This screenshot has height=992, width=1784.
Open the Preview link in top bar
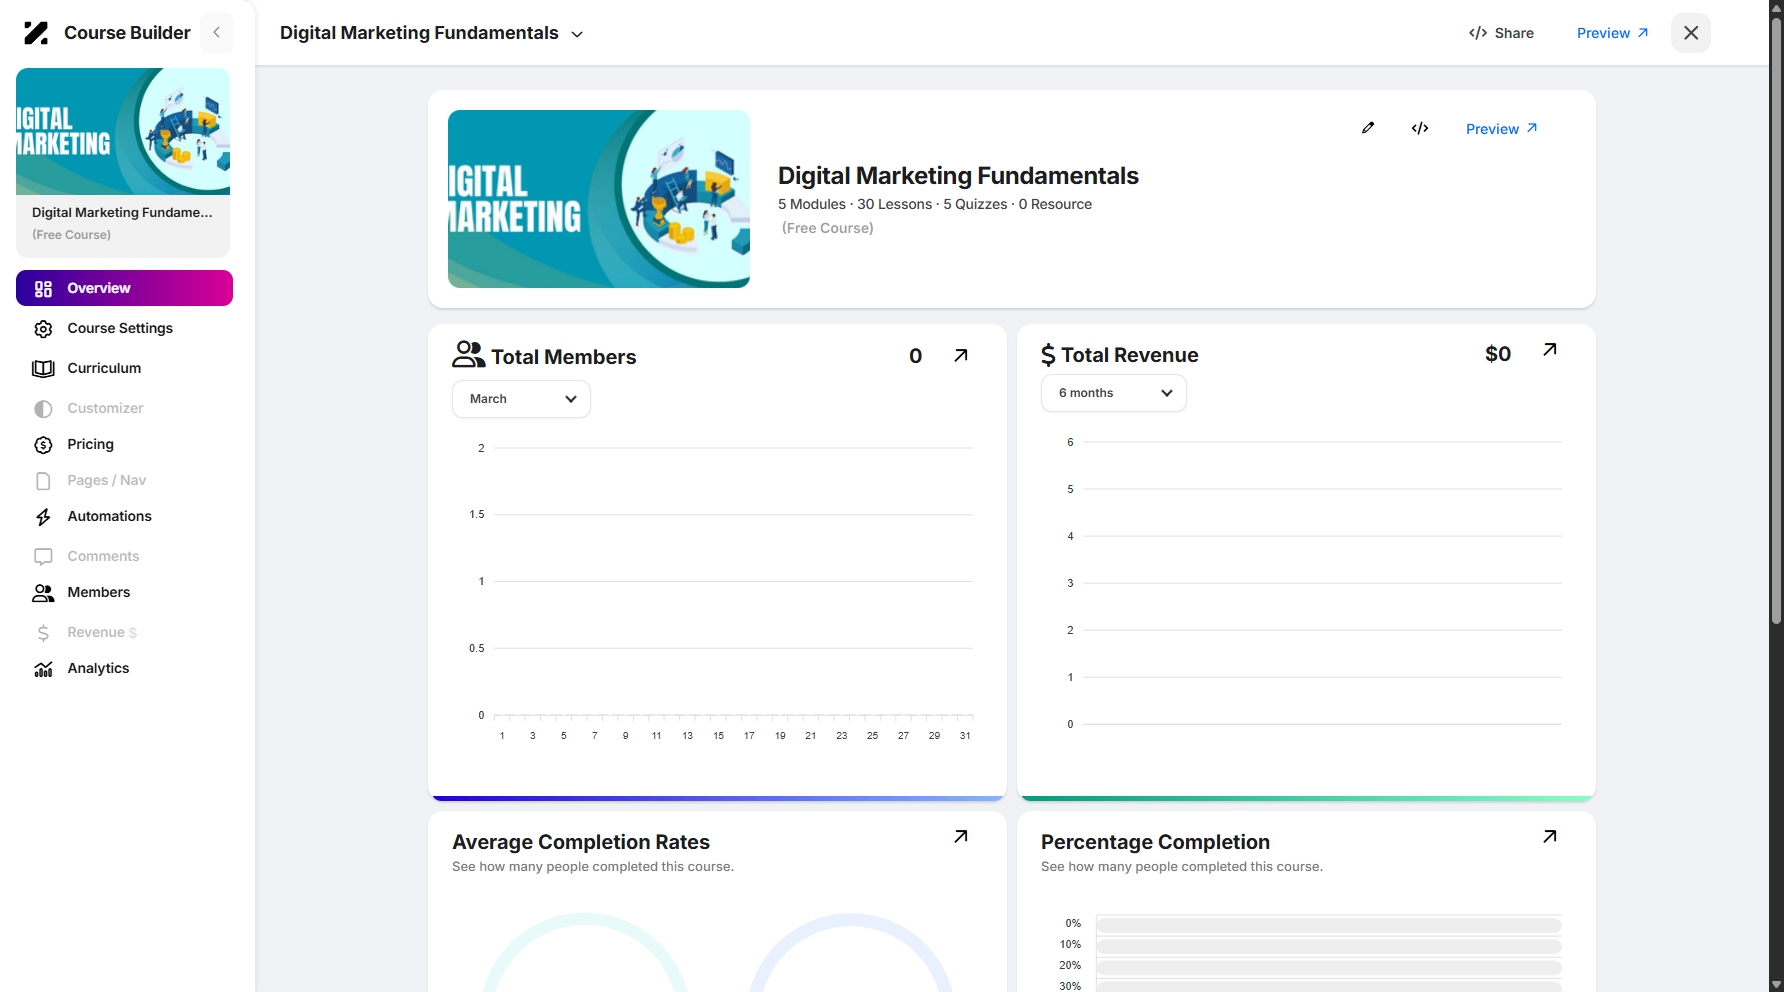point(1612,33)
